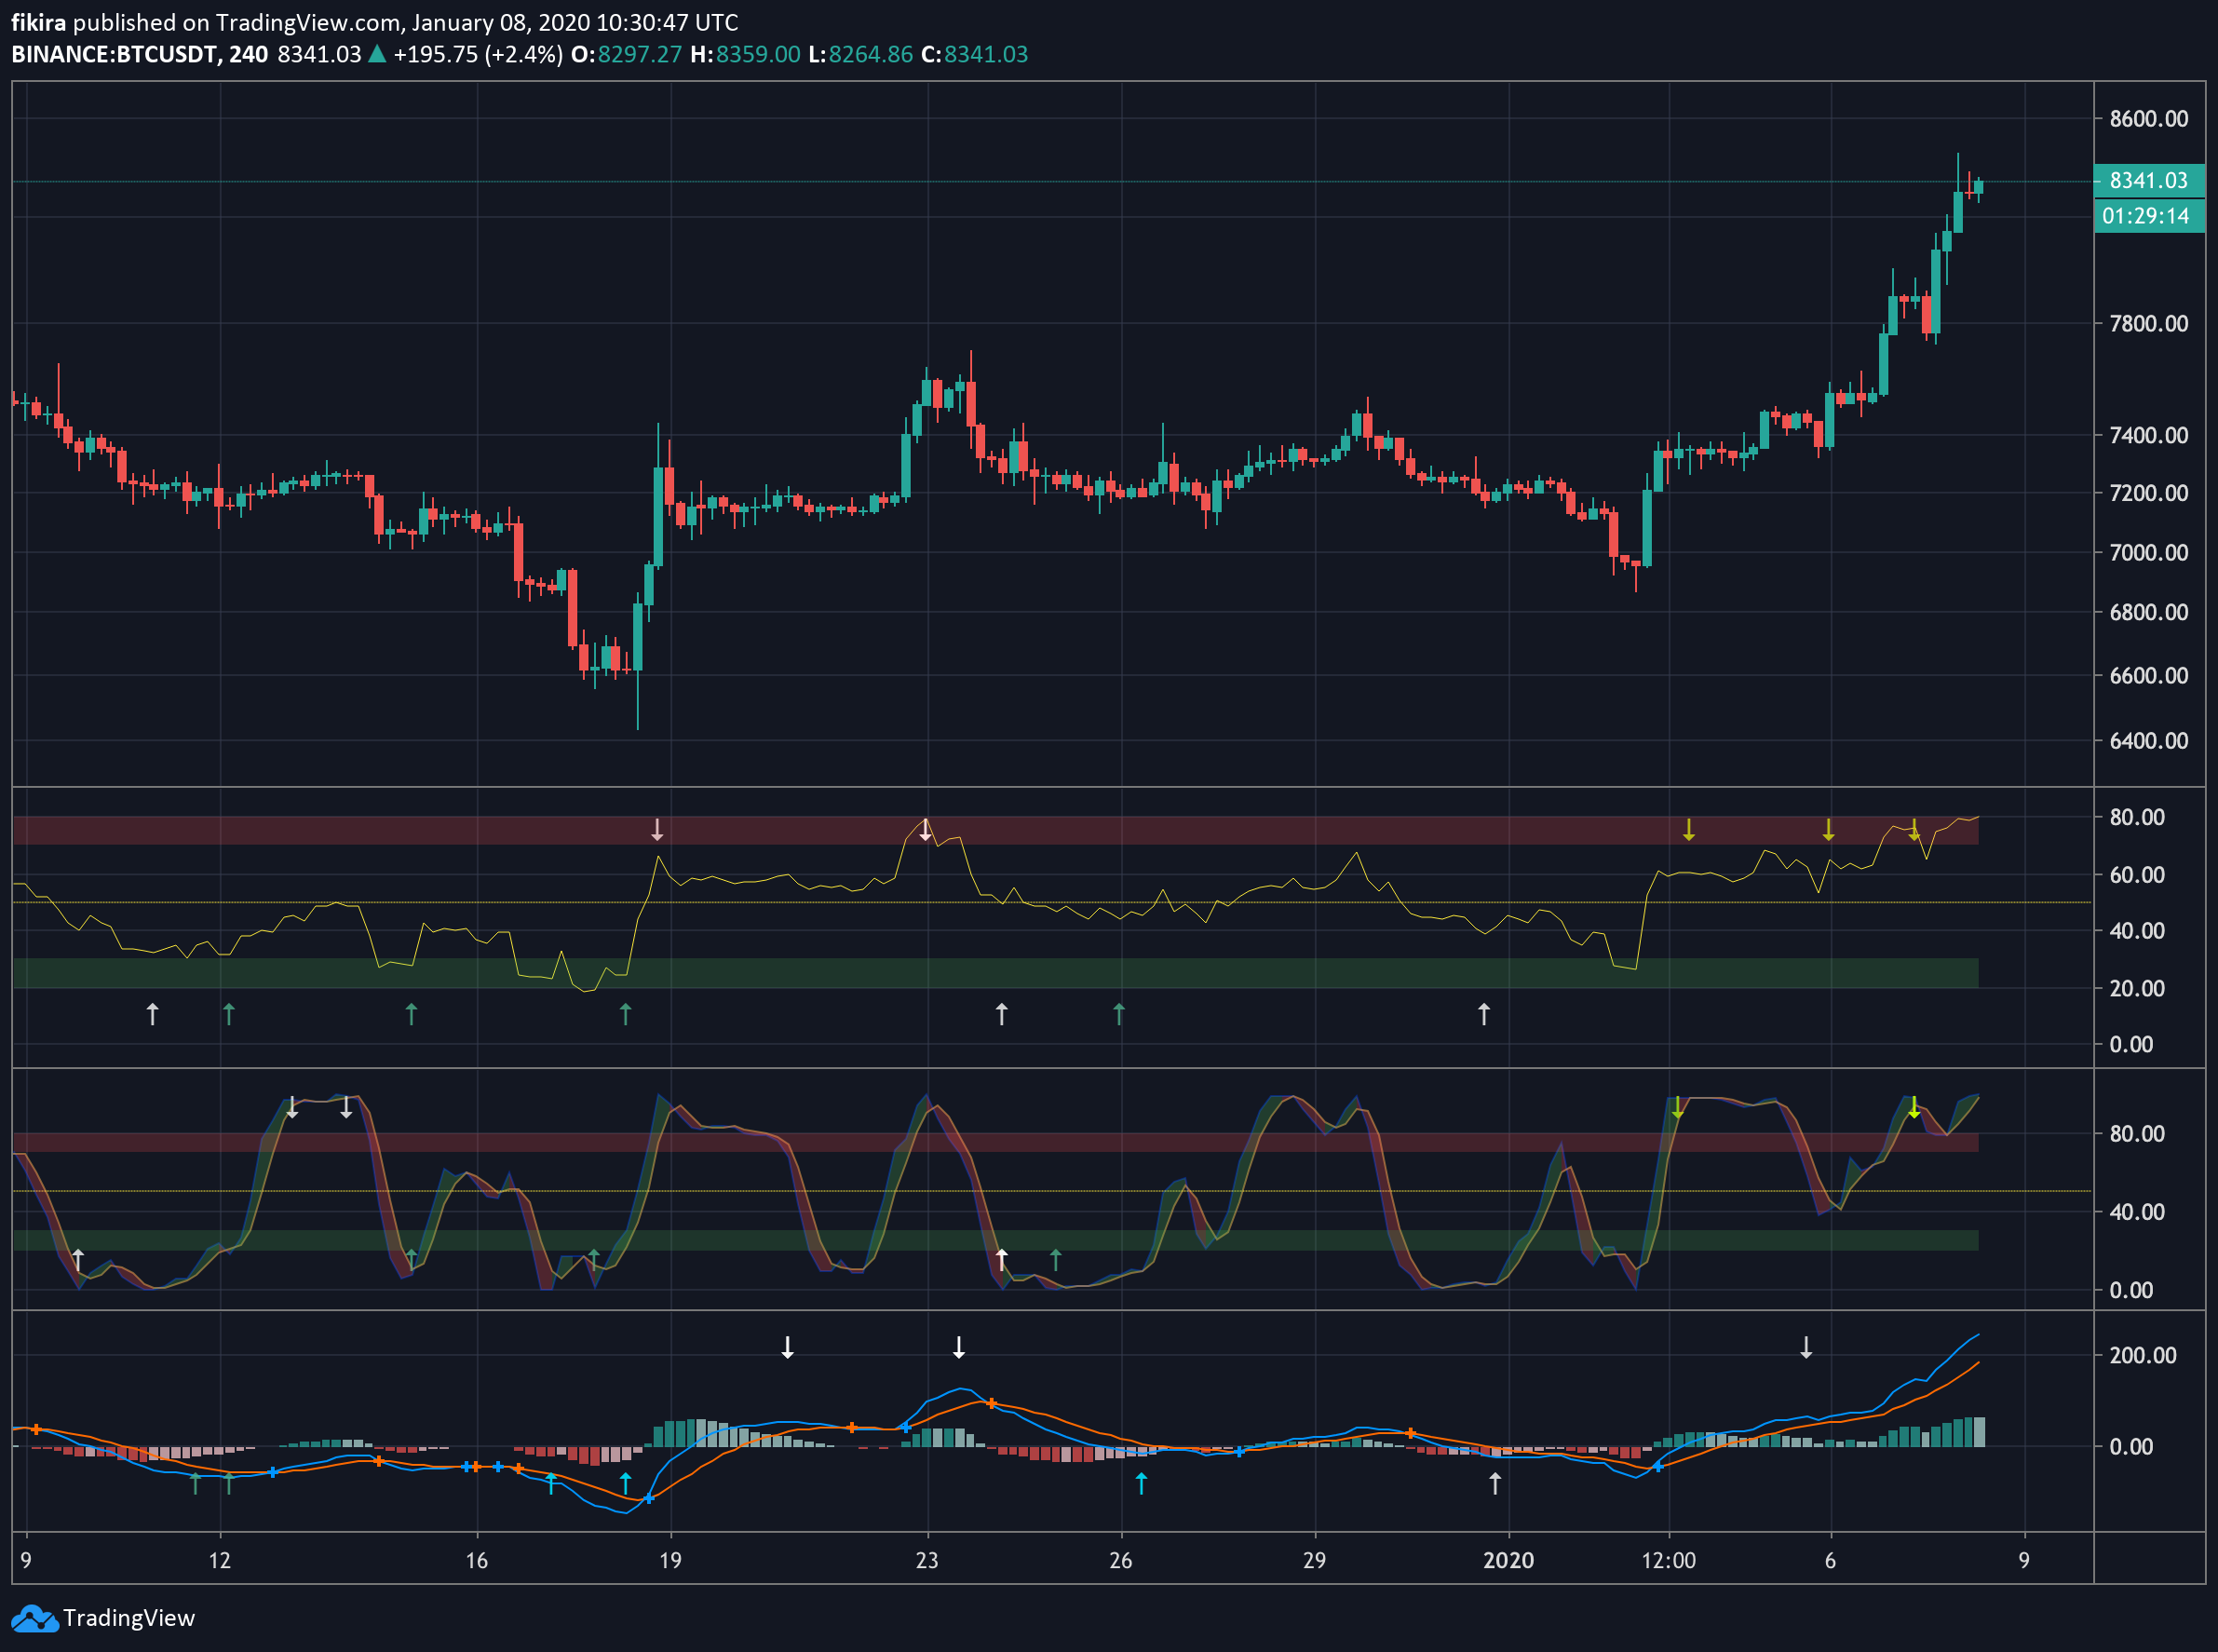Click the open value O:8297.27

pos(626,54)
